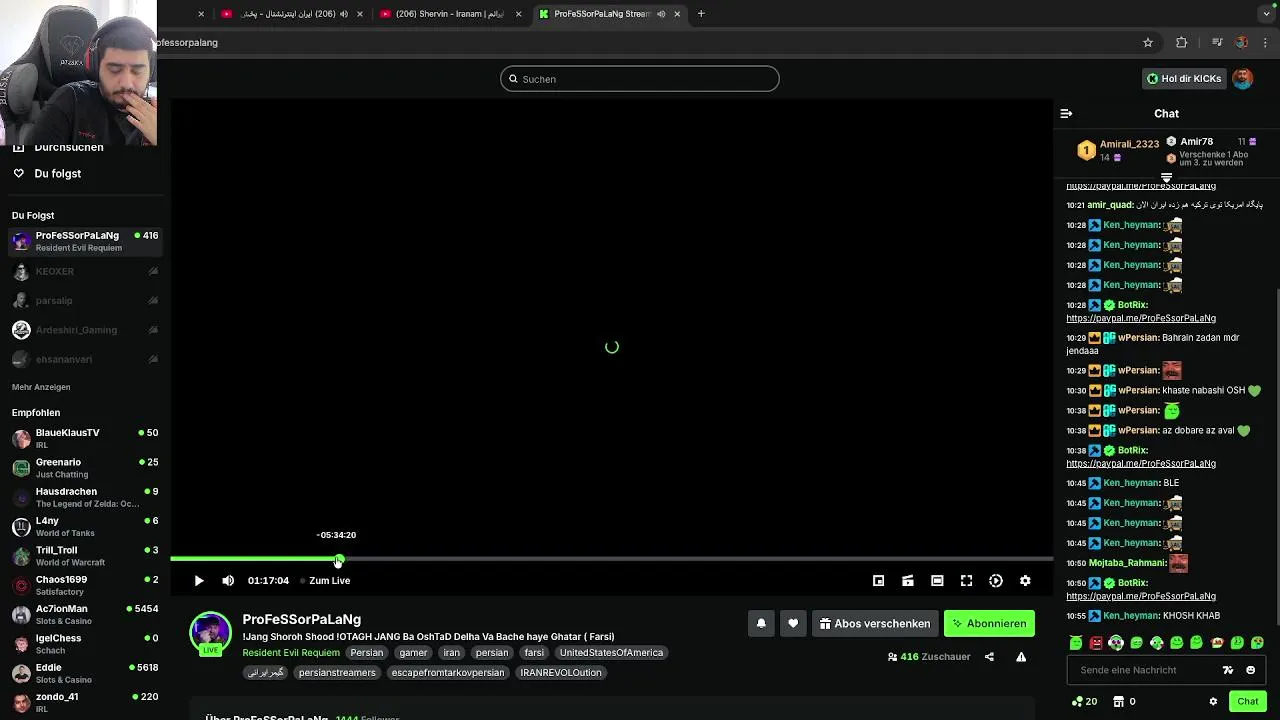Screen dimensions: 1280x720
Task: Report the stream via the warning triangle icon
Action: (x=1021, y=657)
